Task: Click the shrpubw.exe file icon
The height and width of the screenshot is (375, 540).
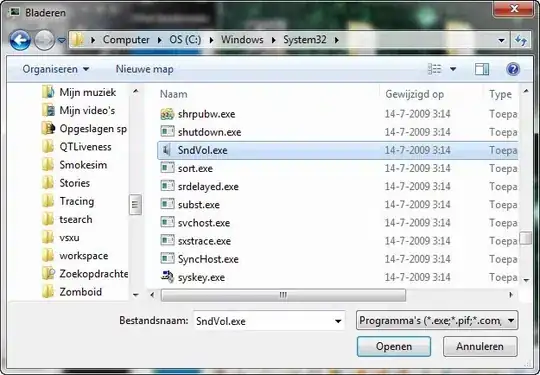Action: pos(167,114)
